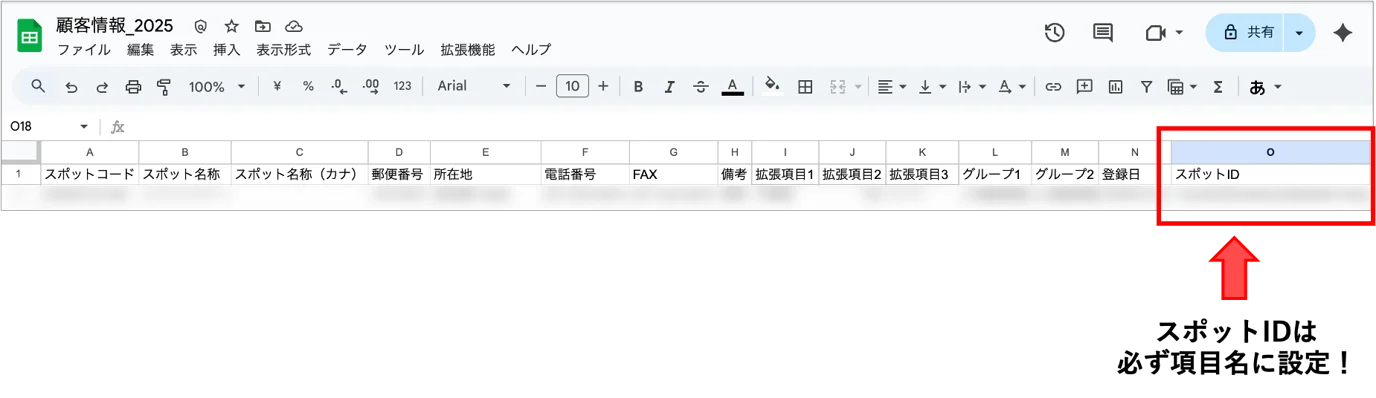1376x398 pixels.
Task: Open the ツール menu
Action: (x=405, y=50)
